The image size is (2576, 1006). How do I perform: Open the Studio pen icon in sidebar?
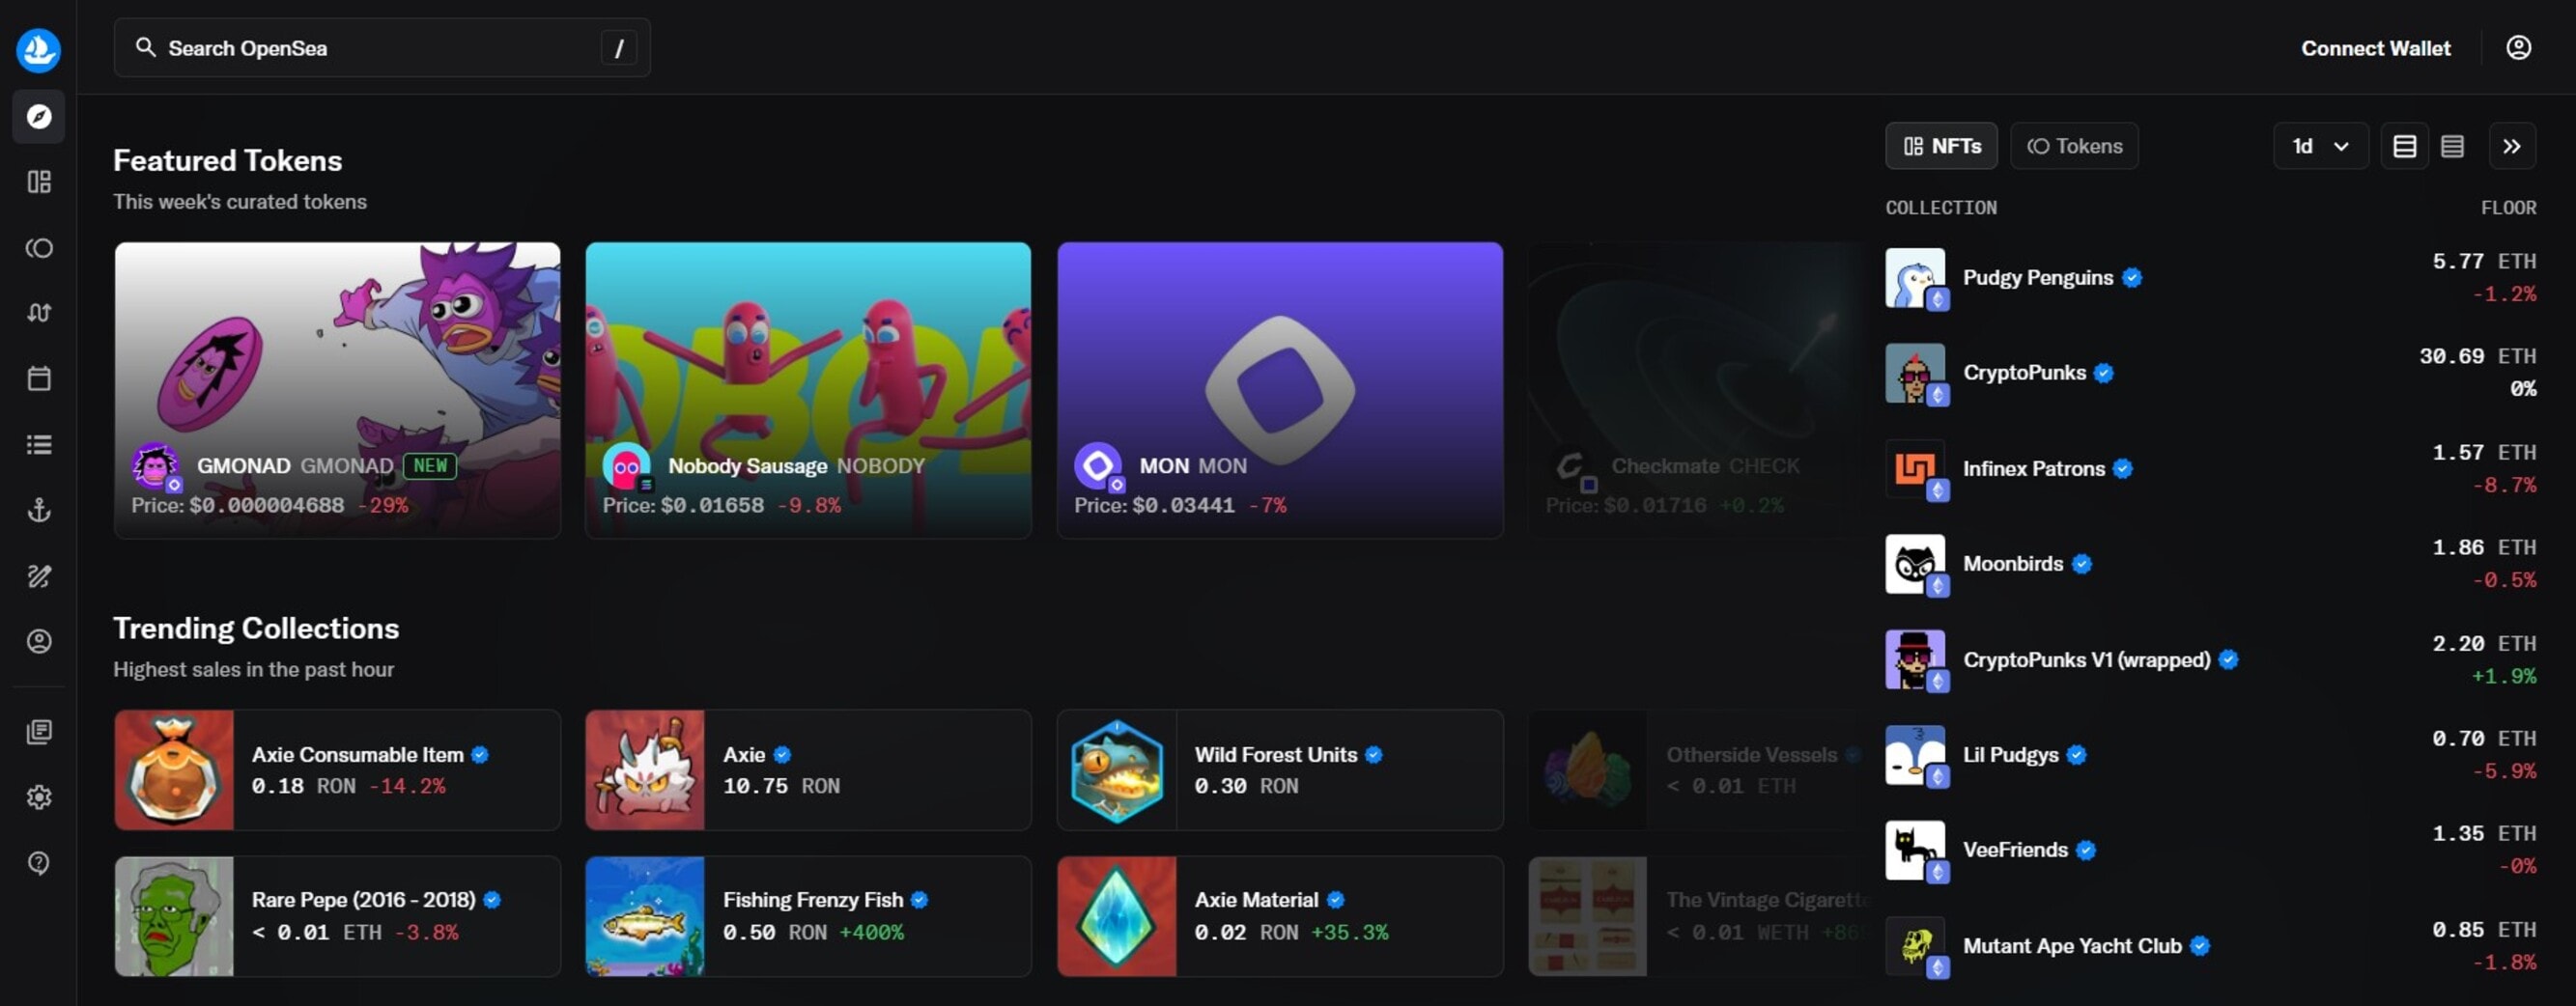[39, 575]
